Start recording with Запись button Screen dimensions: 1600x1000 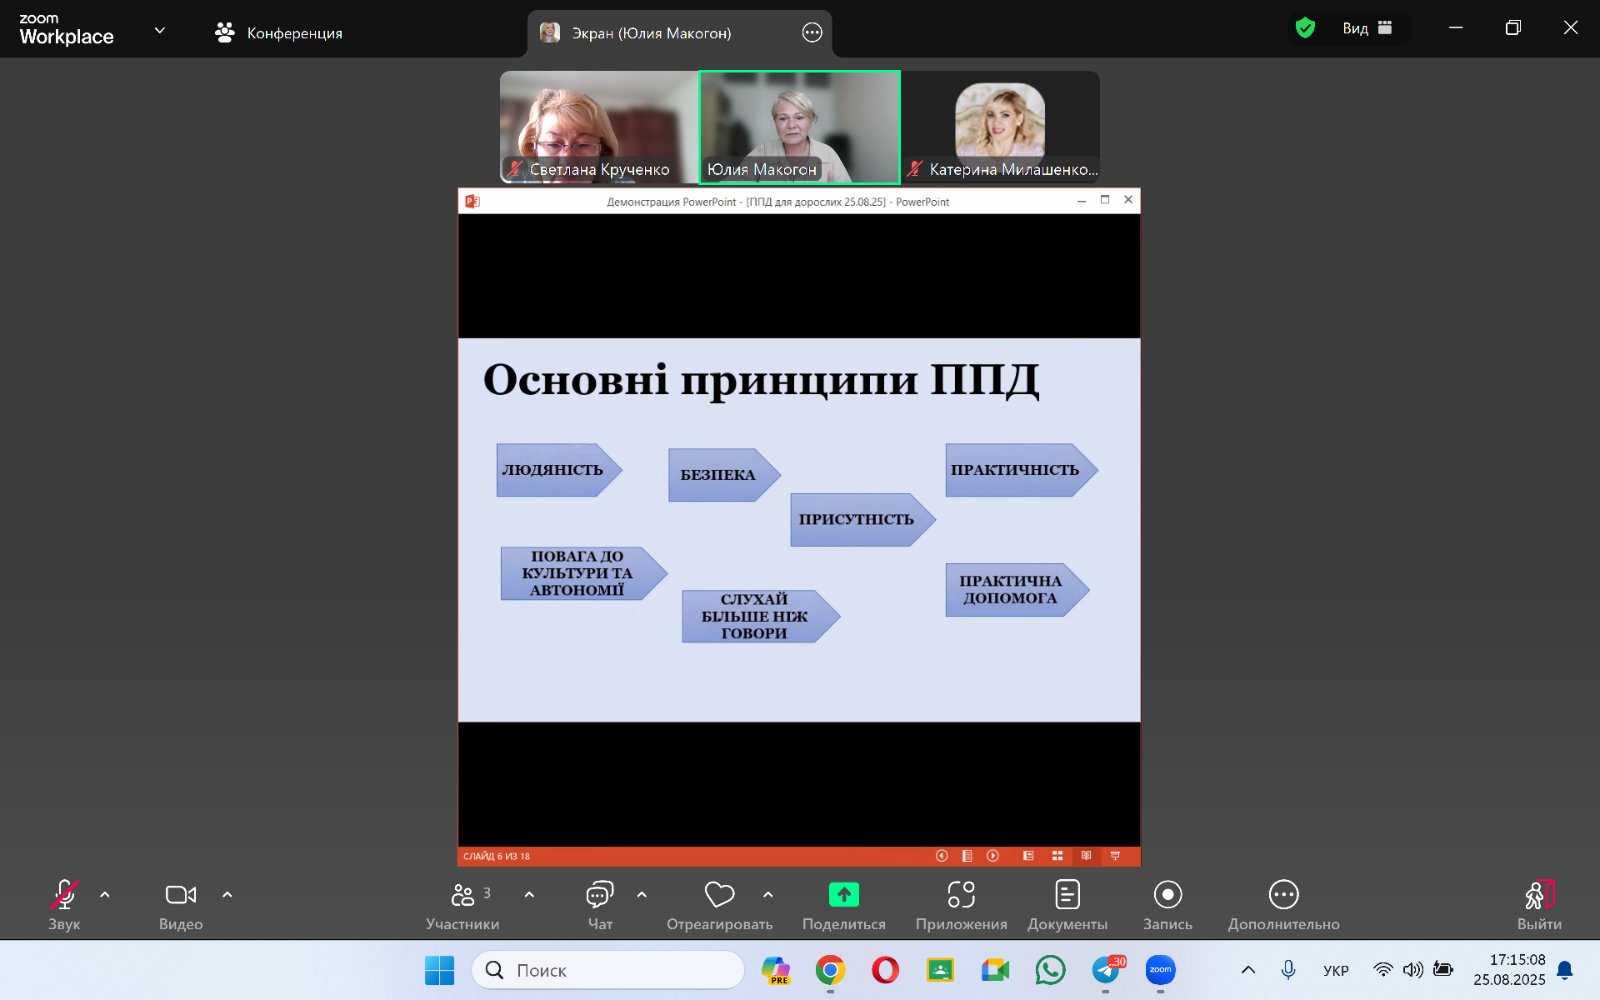[1167, 895]
